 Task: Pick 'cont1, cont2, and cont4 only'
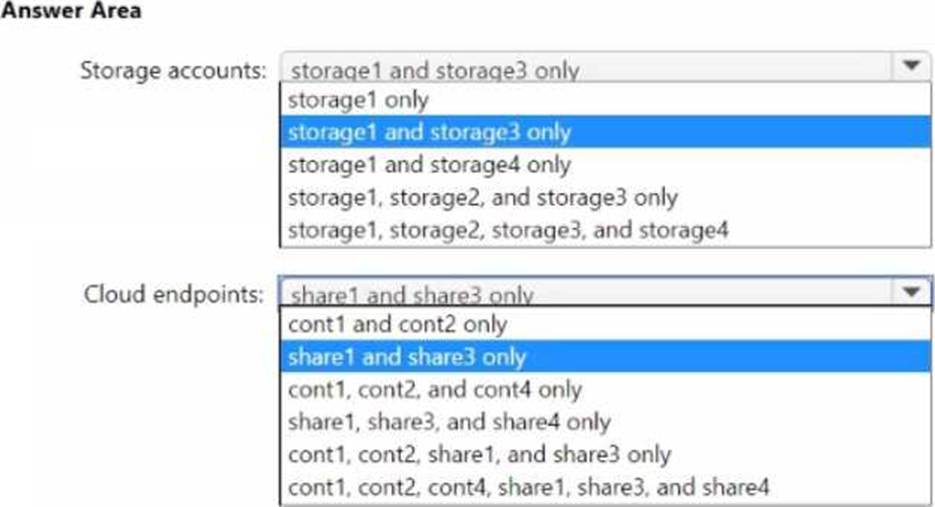434,389
